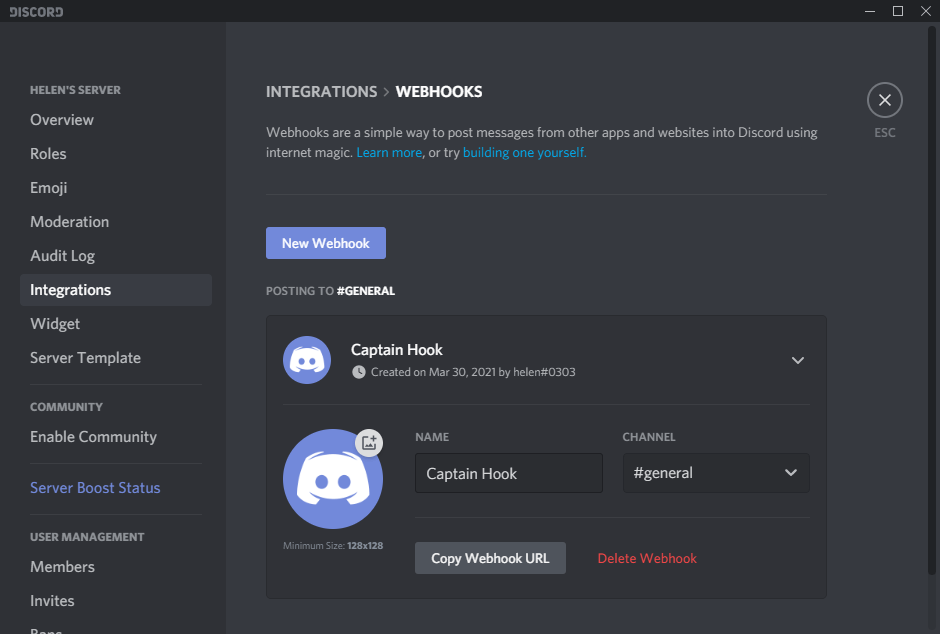The width and height of the screenshot is (940, 634).
Task: Go to Audit Log
Action: point(62,256)
